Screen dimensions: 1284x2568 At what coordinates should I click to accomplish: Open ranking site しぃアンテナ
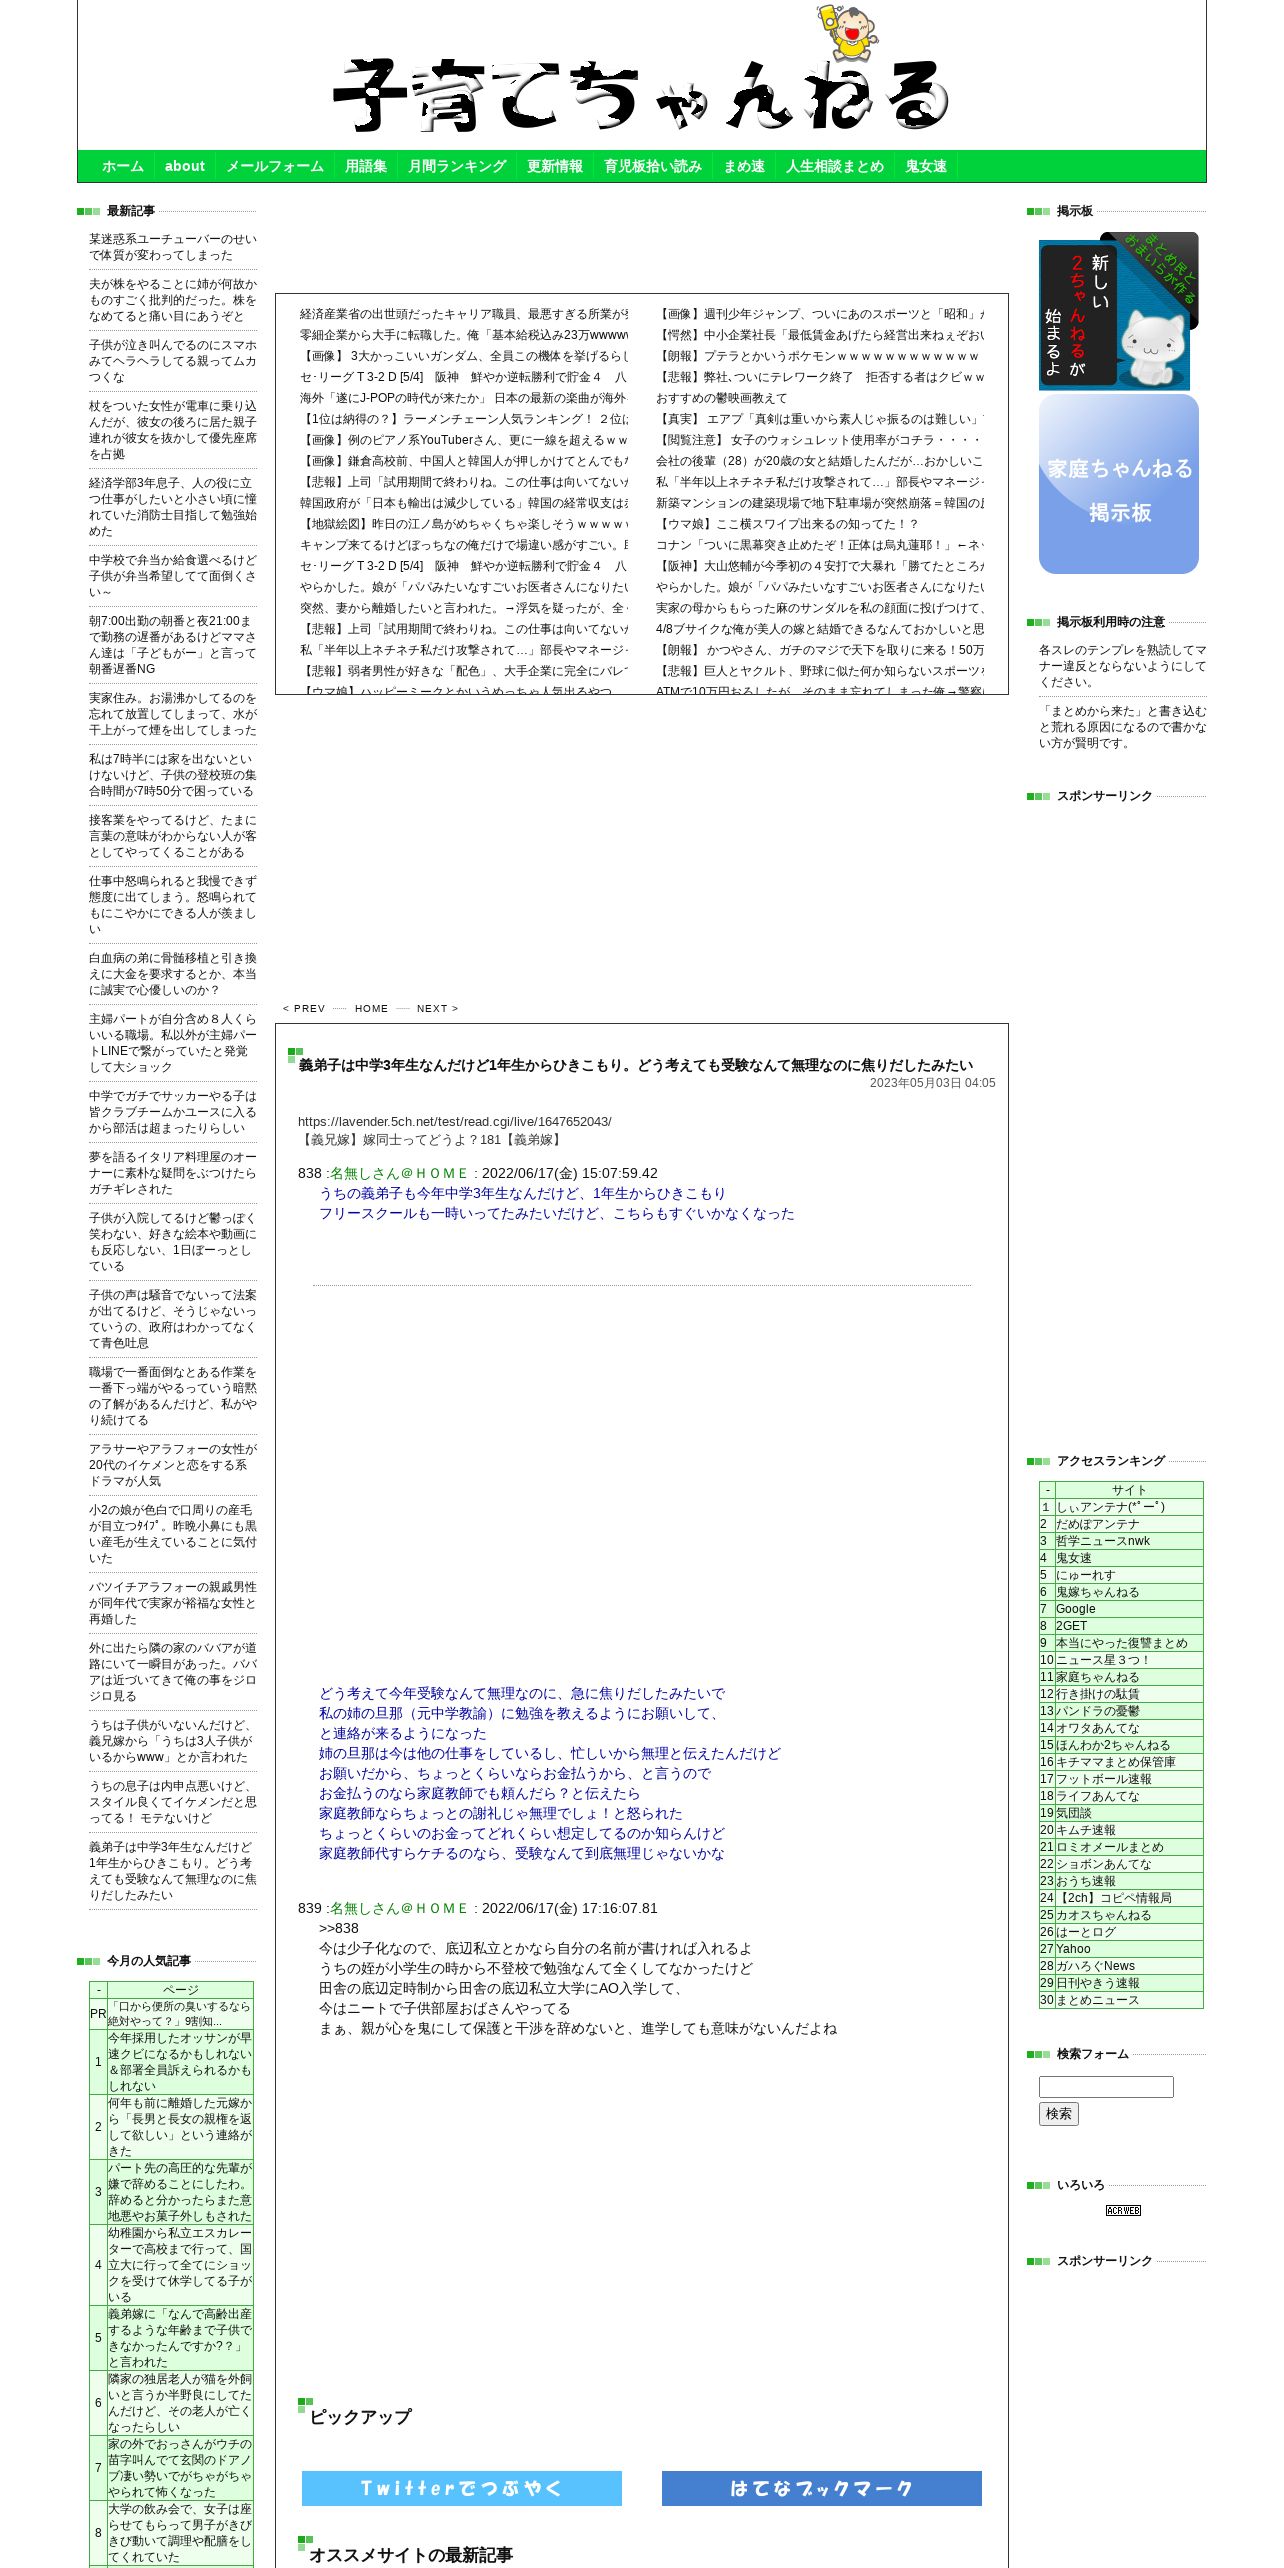point(1111,1507)
